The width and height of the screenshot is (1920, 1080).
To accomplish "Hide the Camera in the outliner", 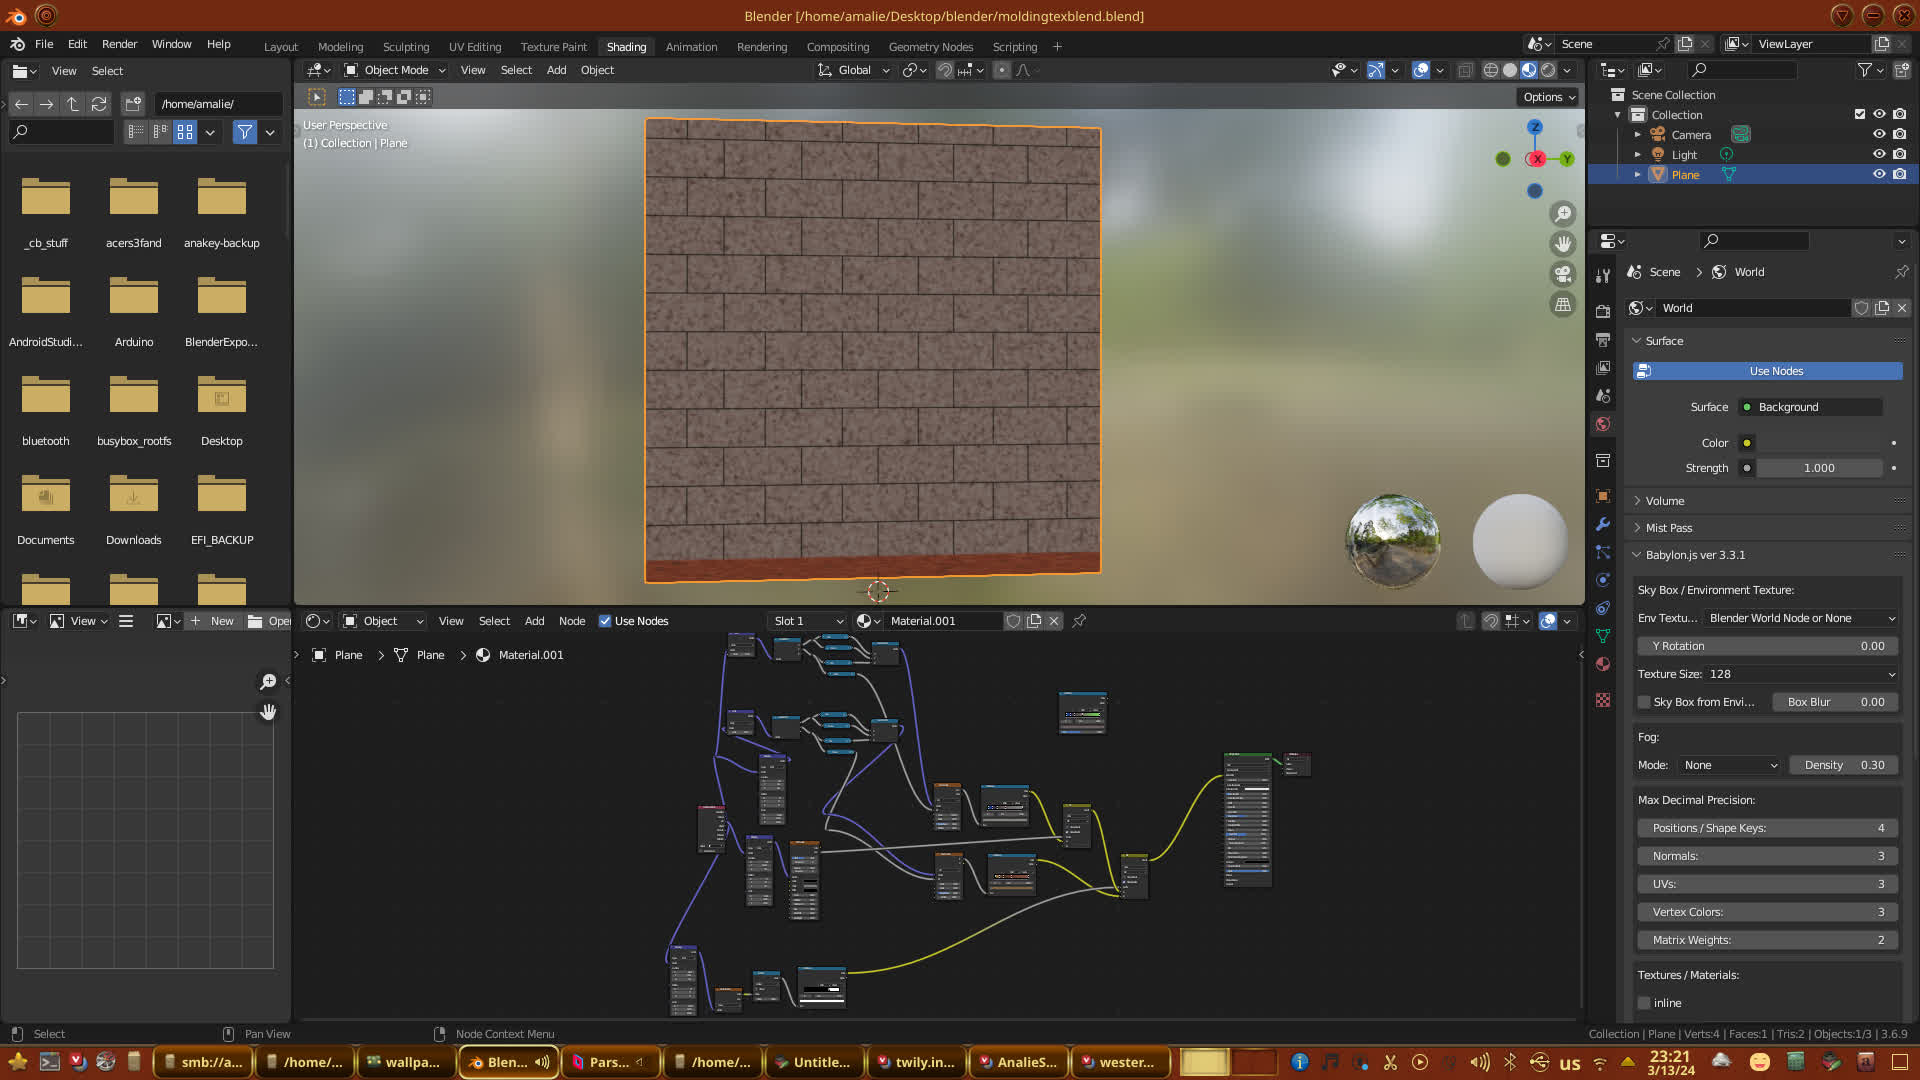I will [1879, 135].
